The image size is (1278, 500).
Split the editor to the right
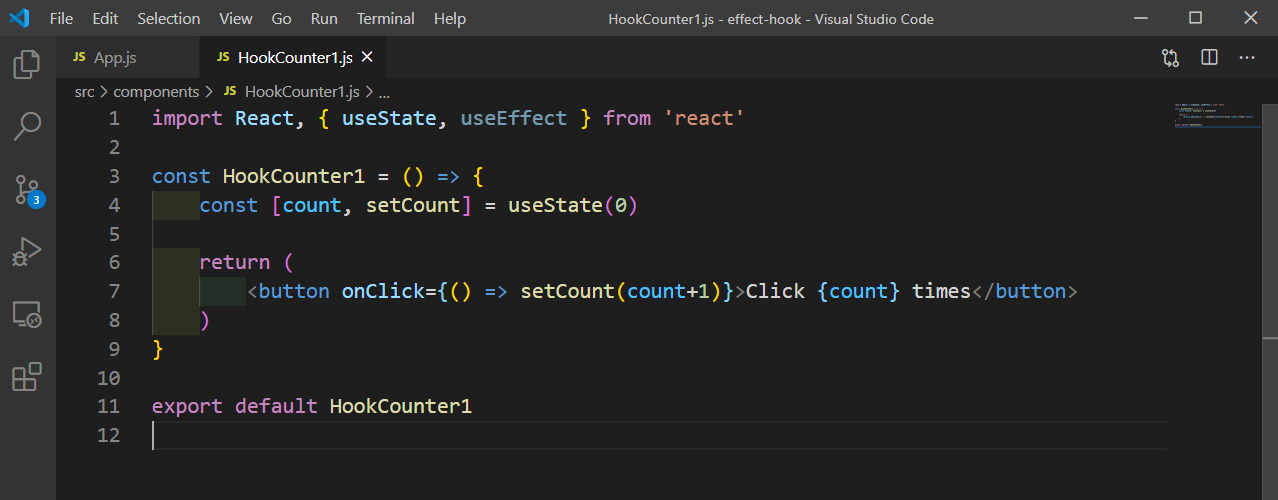point(1209,58)
